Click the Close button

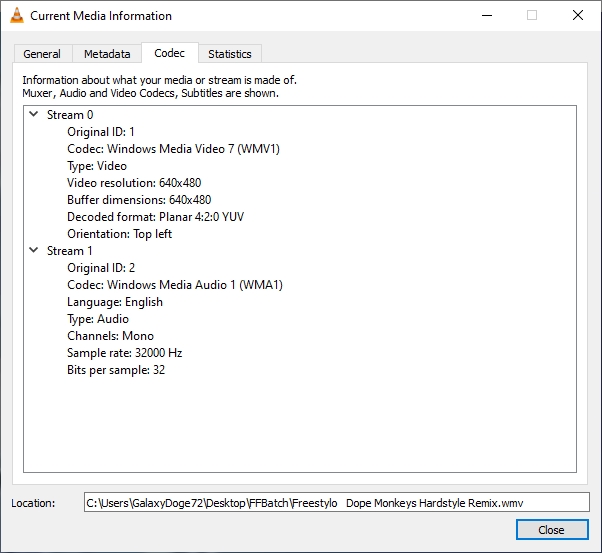tap(552, 530)
